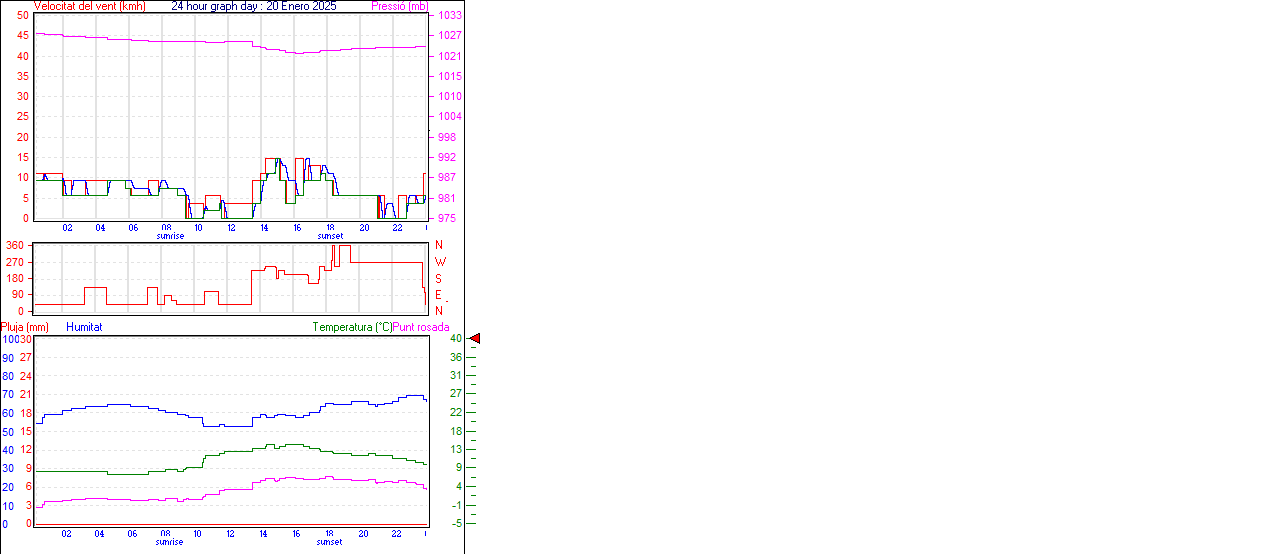
Task: Click the 'S' compass label on direction chart
Action: [438, 278]
